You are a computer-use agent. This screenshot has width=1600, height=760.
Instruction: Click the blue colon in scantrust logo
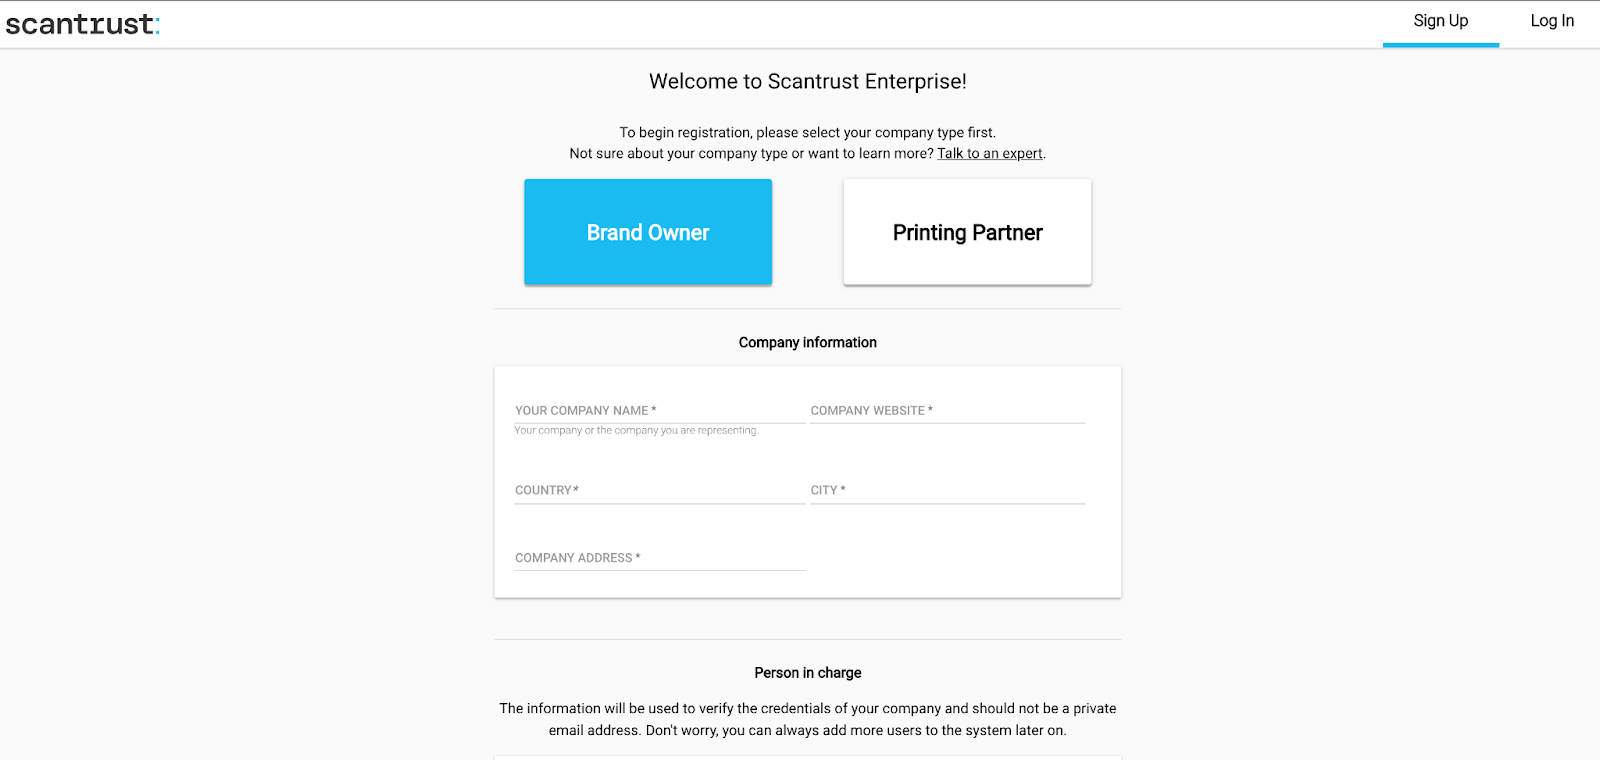pos(157,26)
